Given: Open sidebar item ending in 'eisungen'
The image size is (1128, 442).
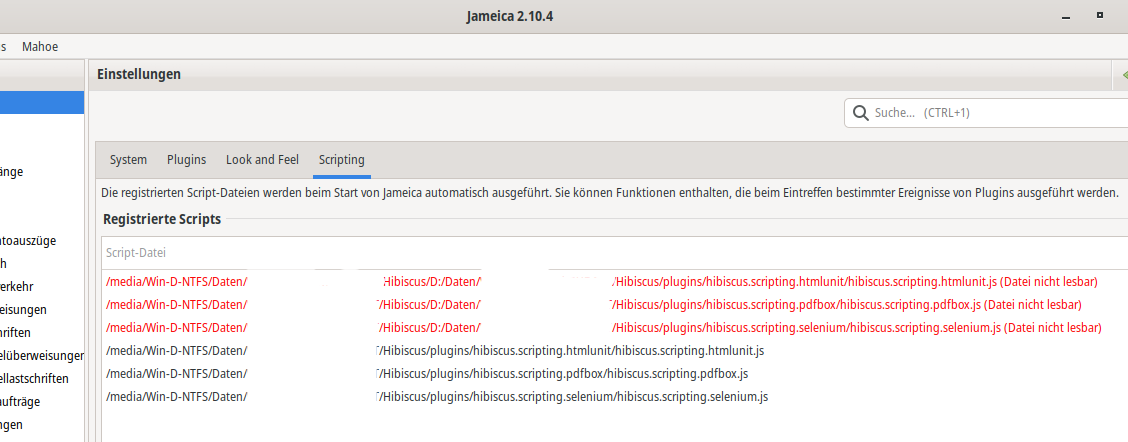Looking at the screenshot, I should (x=23, y=310).
